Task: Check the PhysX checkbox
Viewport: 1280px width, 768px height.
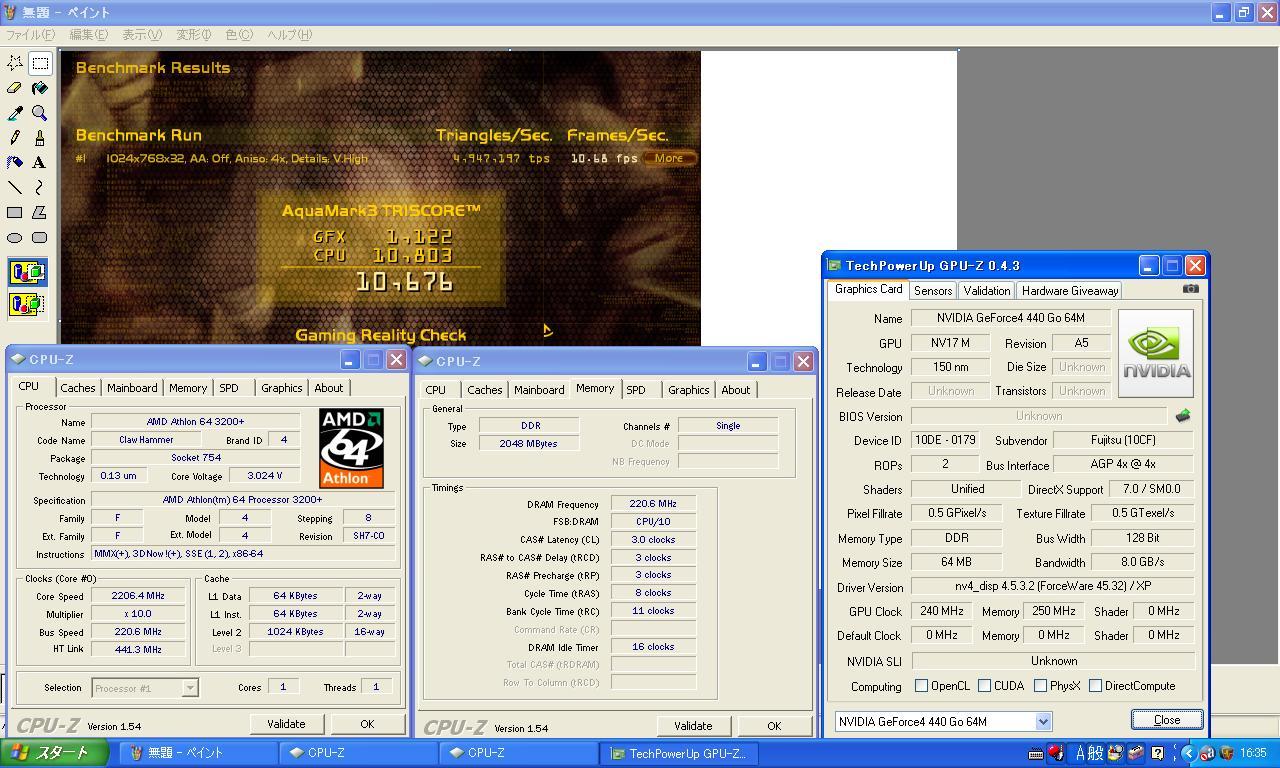Action: pos(1041,686)
